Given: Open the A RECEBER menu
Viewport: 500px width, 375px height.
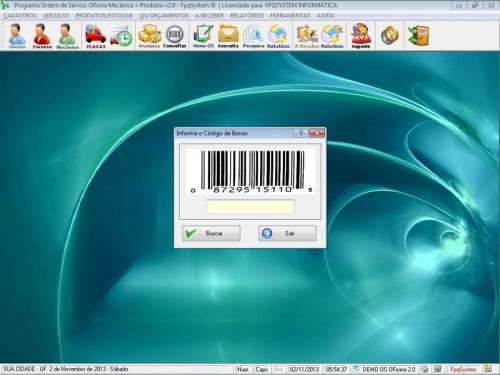Looking at the screenshot, I should click(209, 16).
